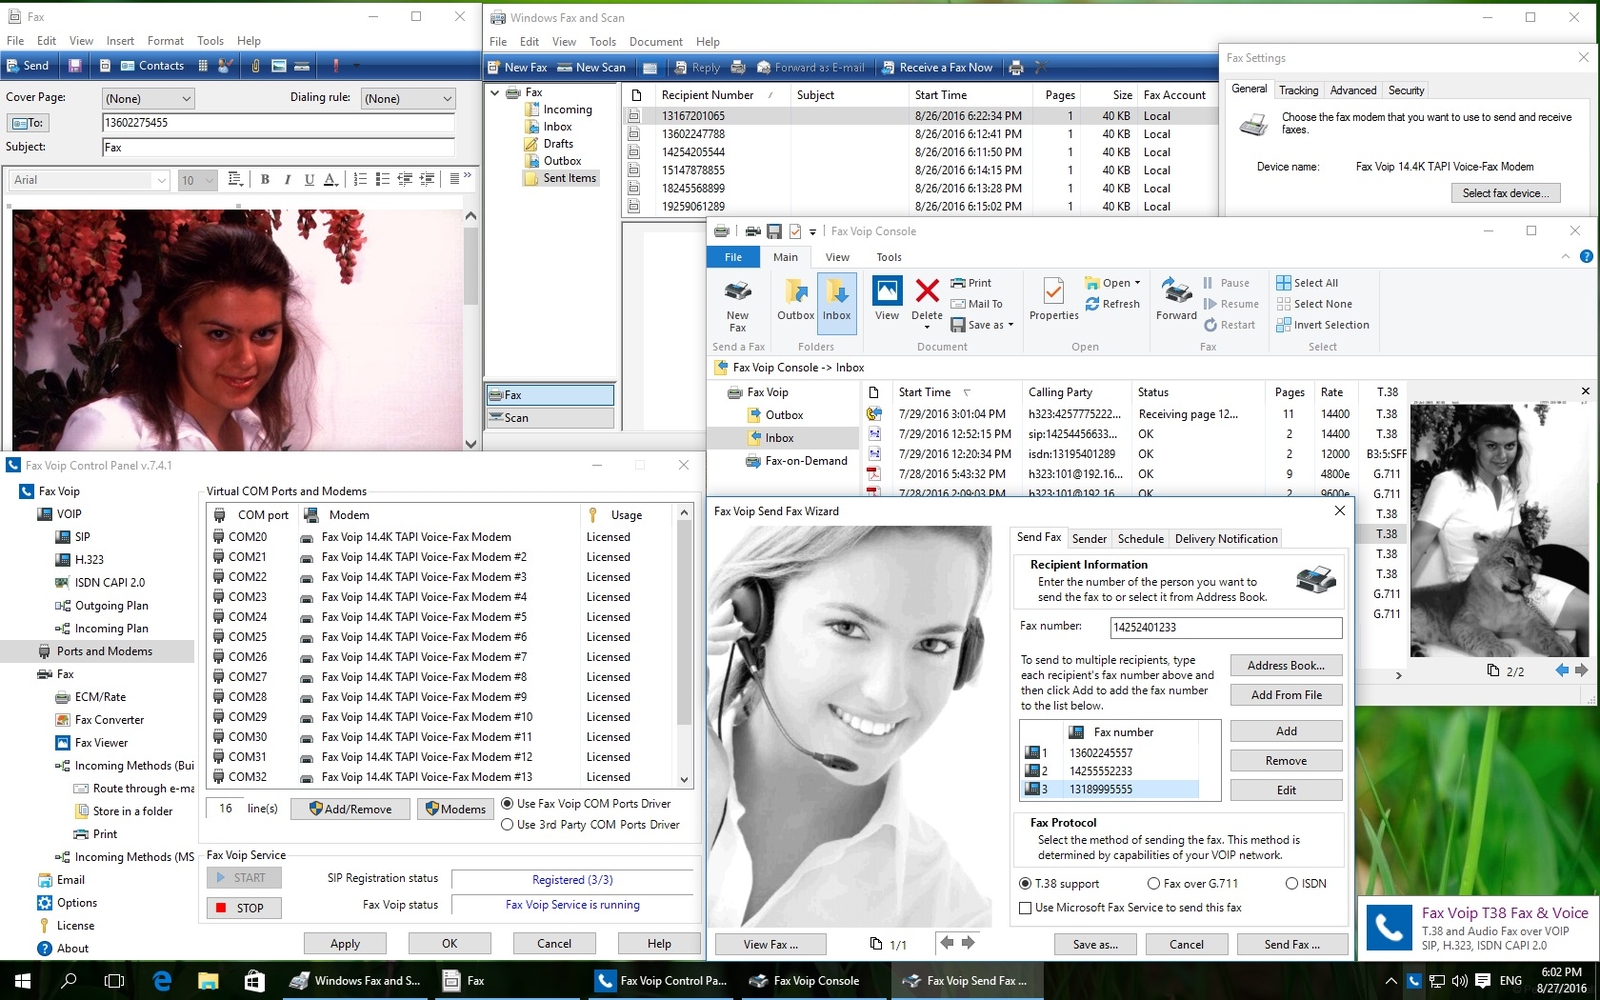Screen dimensions: 1600x1000
Task: Expand the Dialing rule dropdown
Action: [409, 98]
